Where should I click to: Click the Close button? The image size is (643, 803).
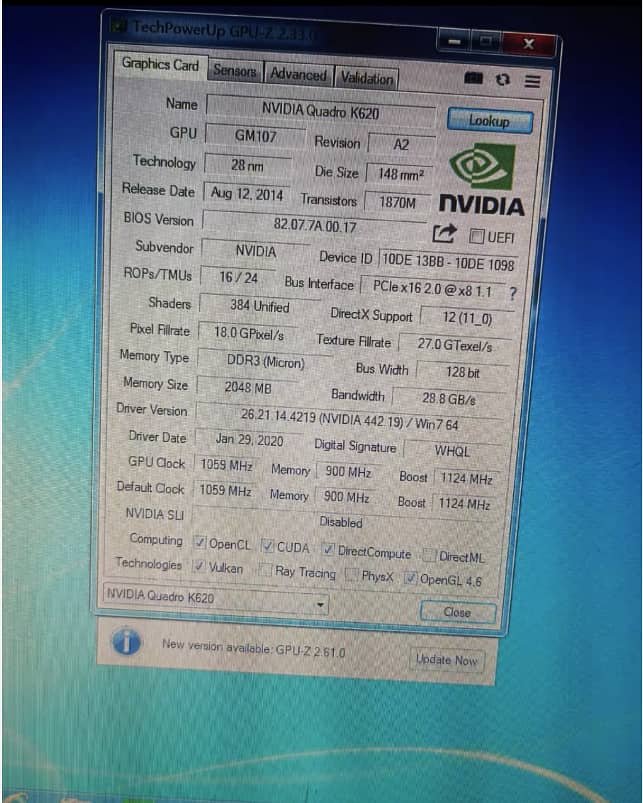458,612
